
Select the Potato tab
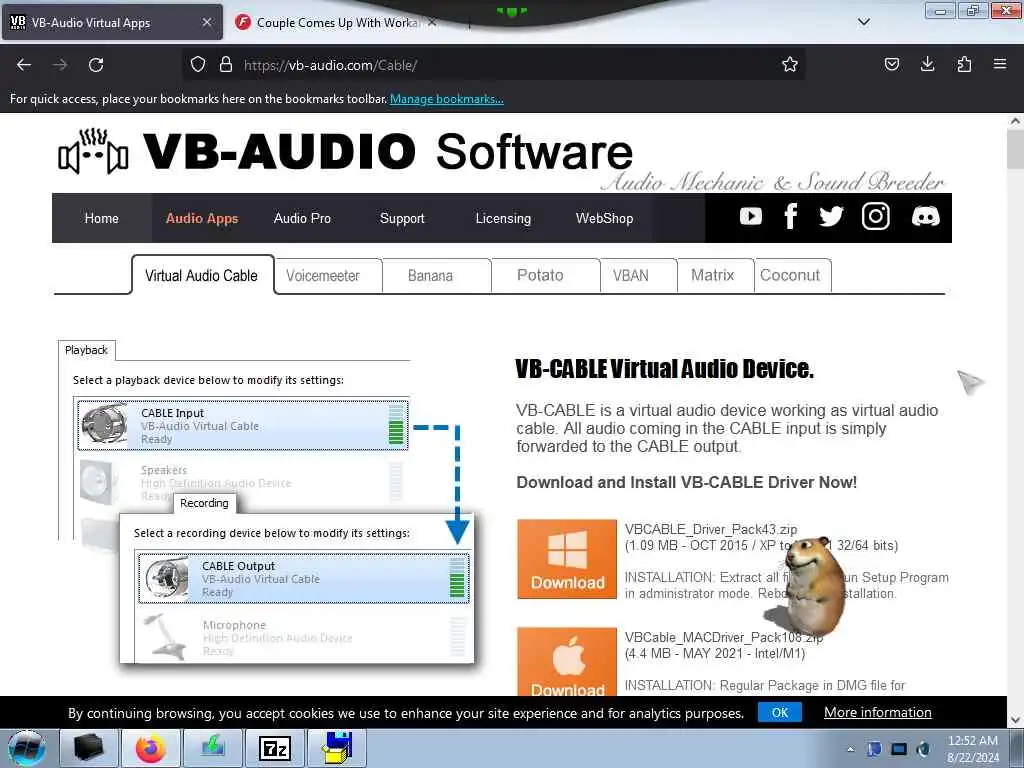pyautogui.click(x=545, y=276)
